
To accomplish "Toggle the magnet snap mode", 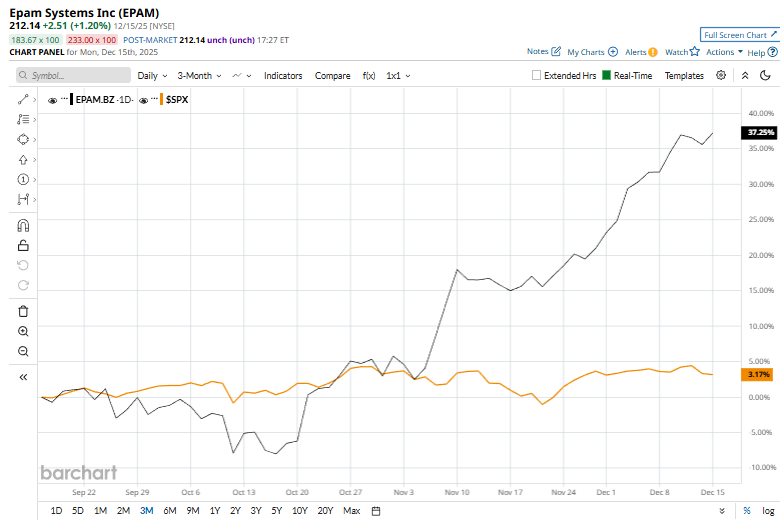I will 23,226.
